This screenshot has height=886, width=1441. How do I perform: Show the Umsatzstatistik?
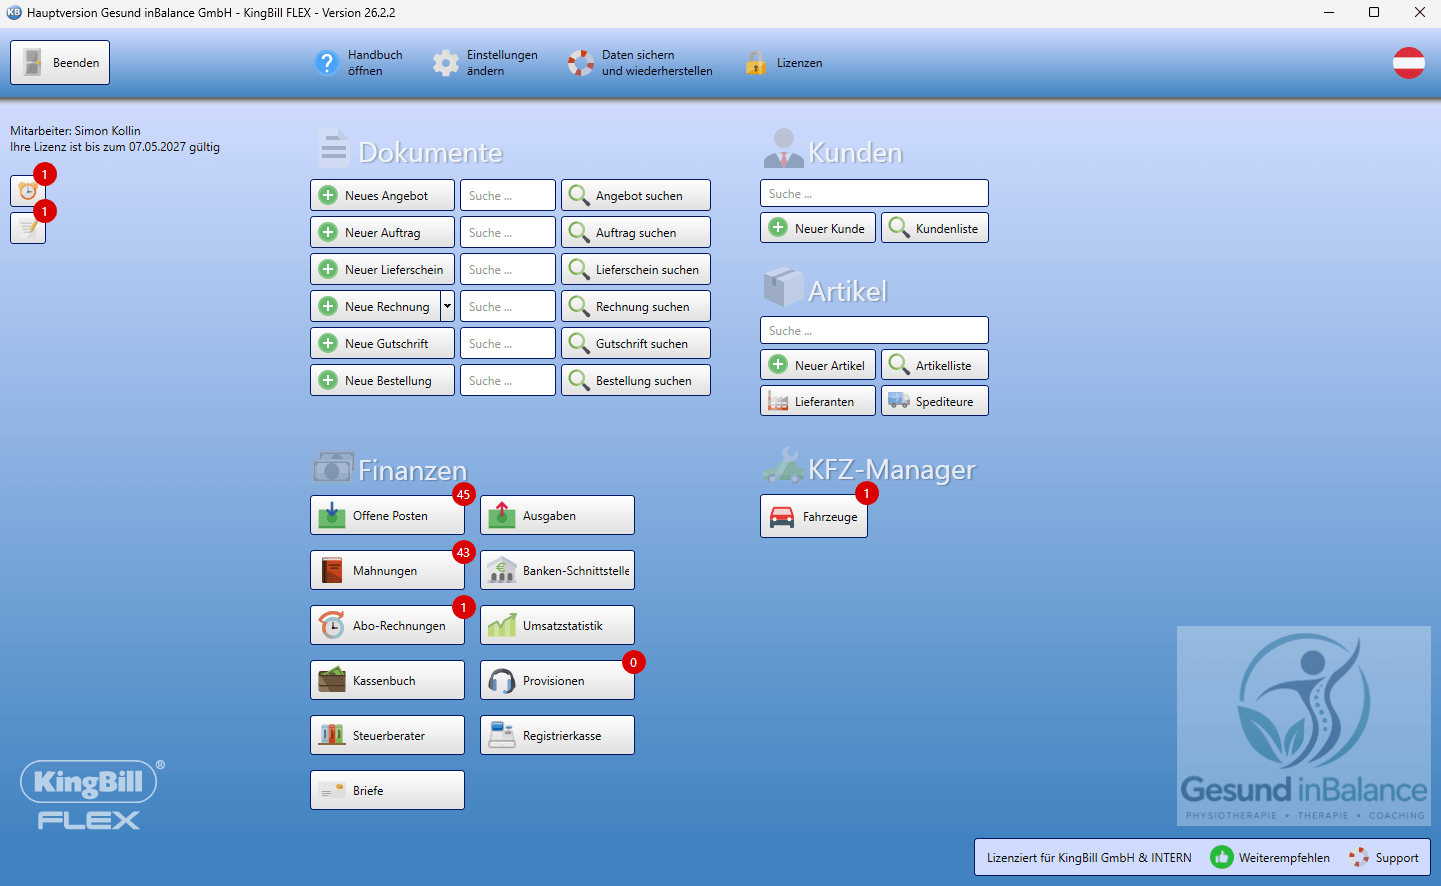(x=557, y=625)
